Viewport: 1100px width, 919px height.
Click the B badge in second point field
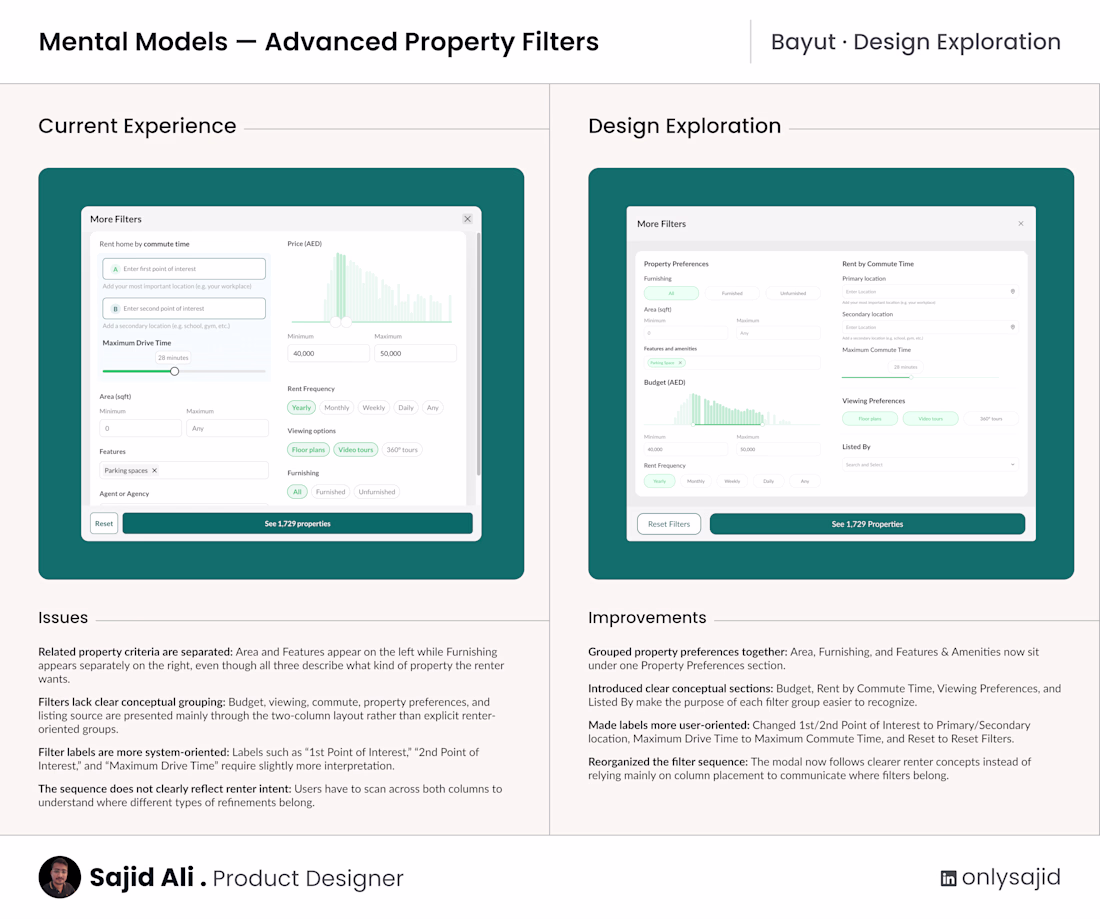tap(116, 309)
